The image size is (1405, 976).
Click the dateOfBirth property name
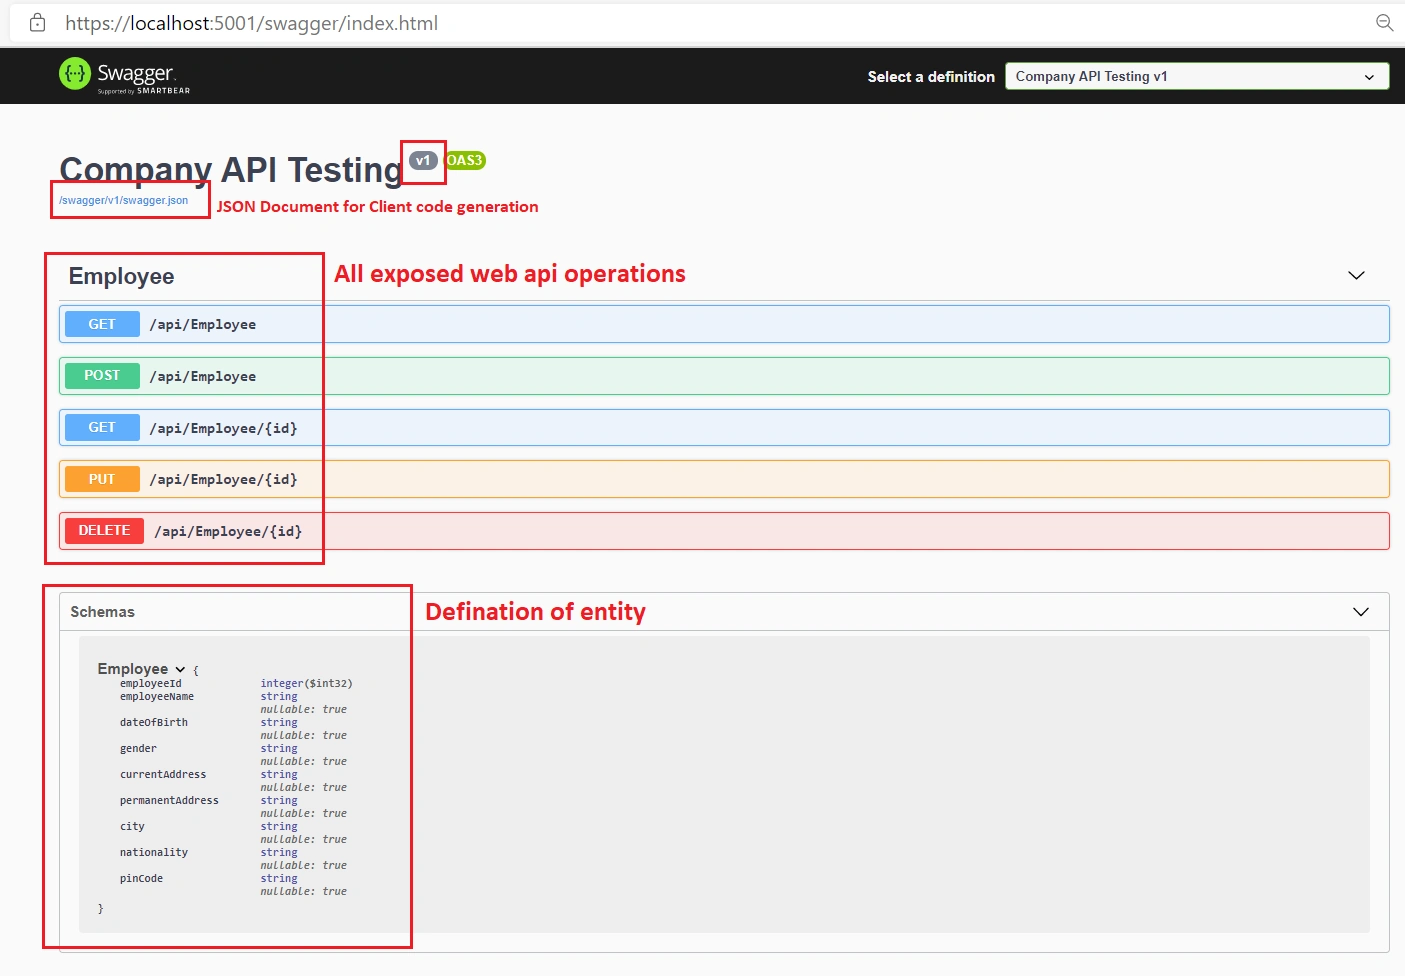(x=154, y=723)
